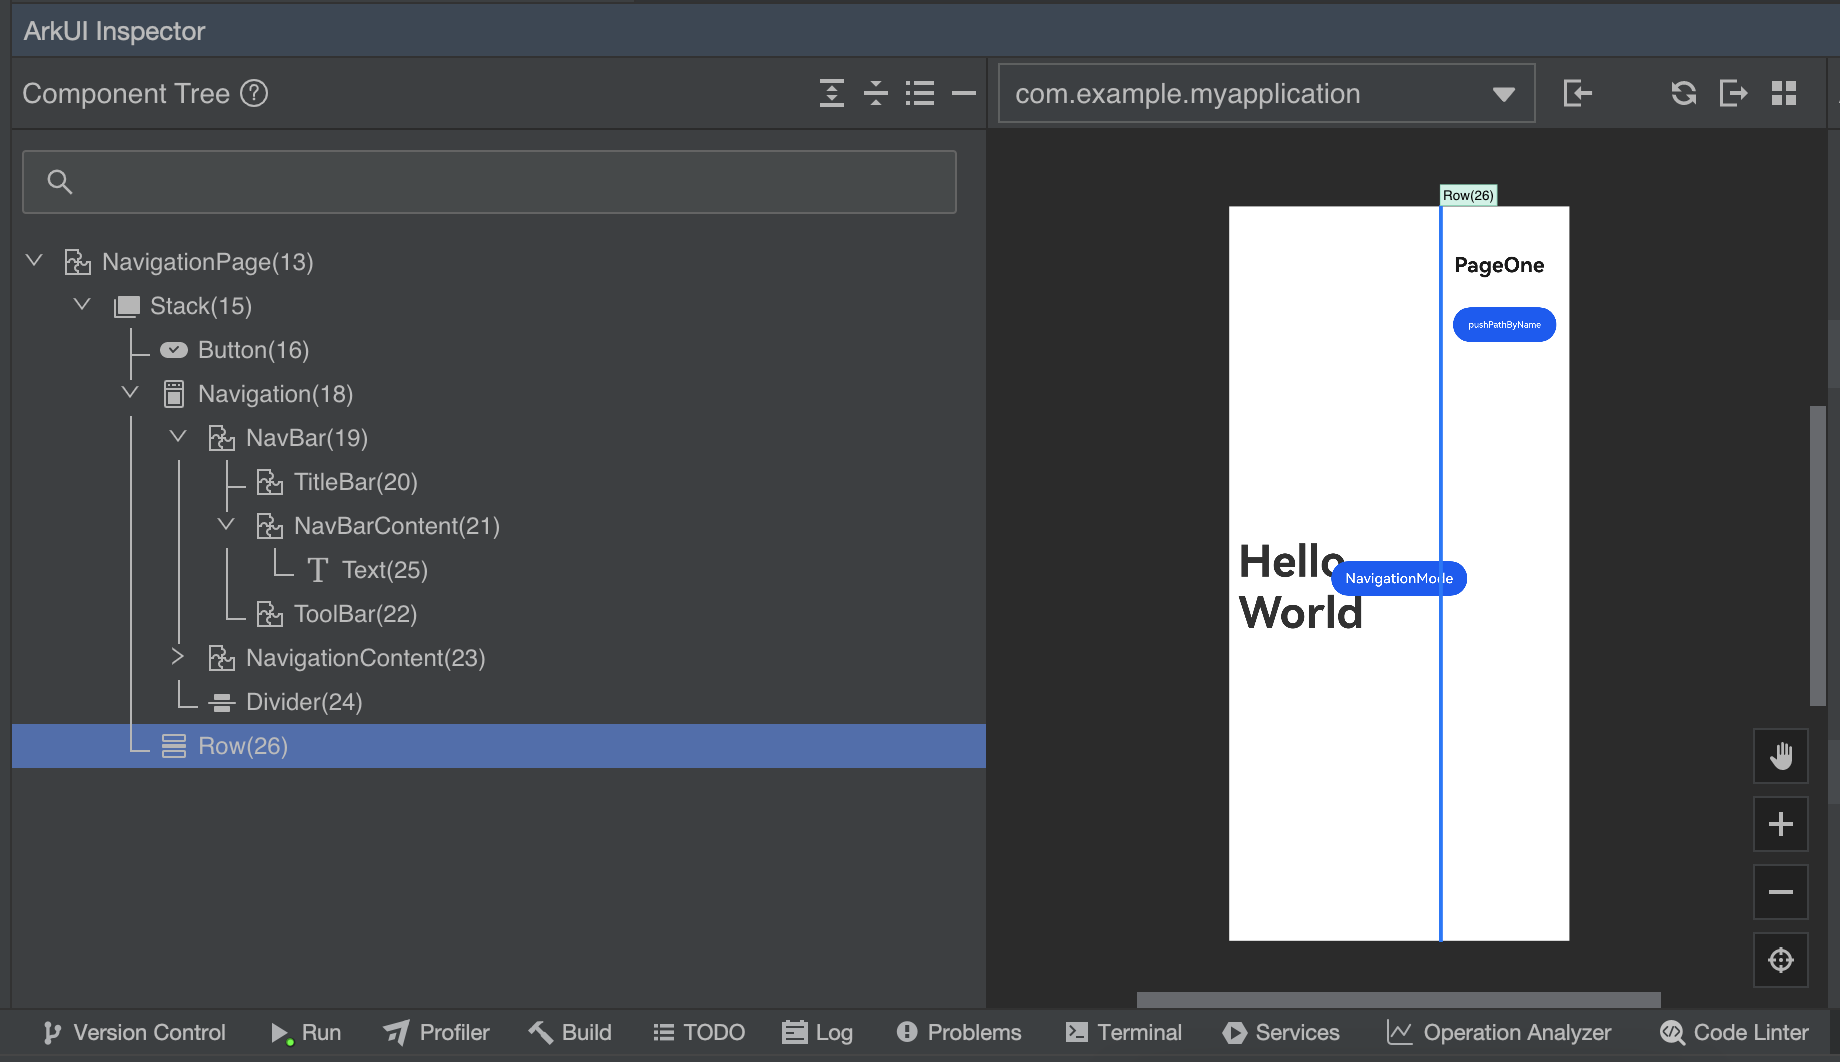Click the ArkUI Inspector panel title
The height and width of the screenshot is (1062, 1840).
[114, 31]
